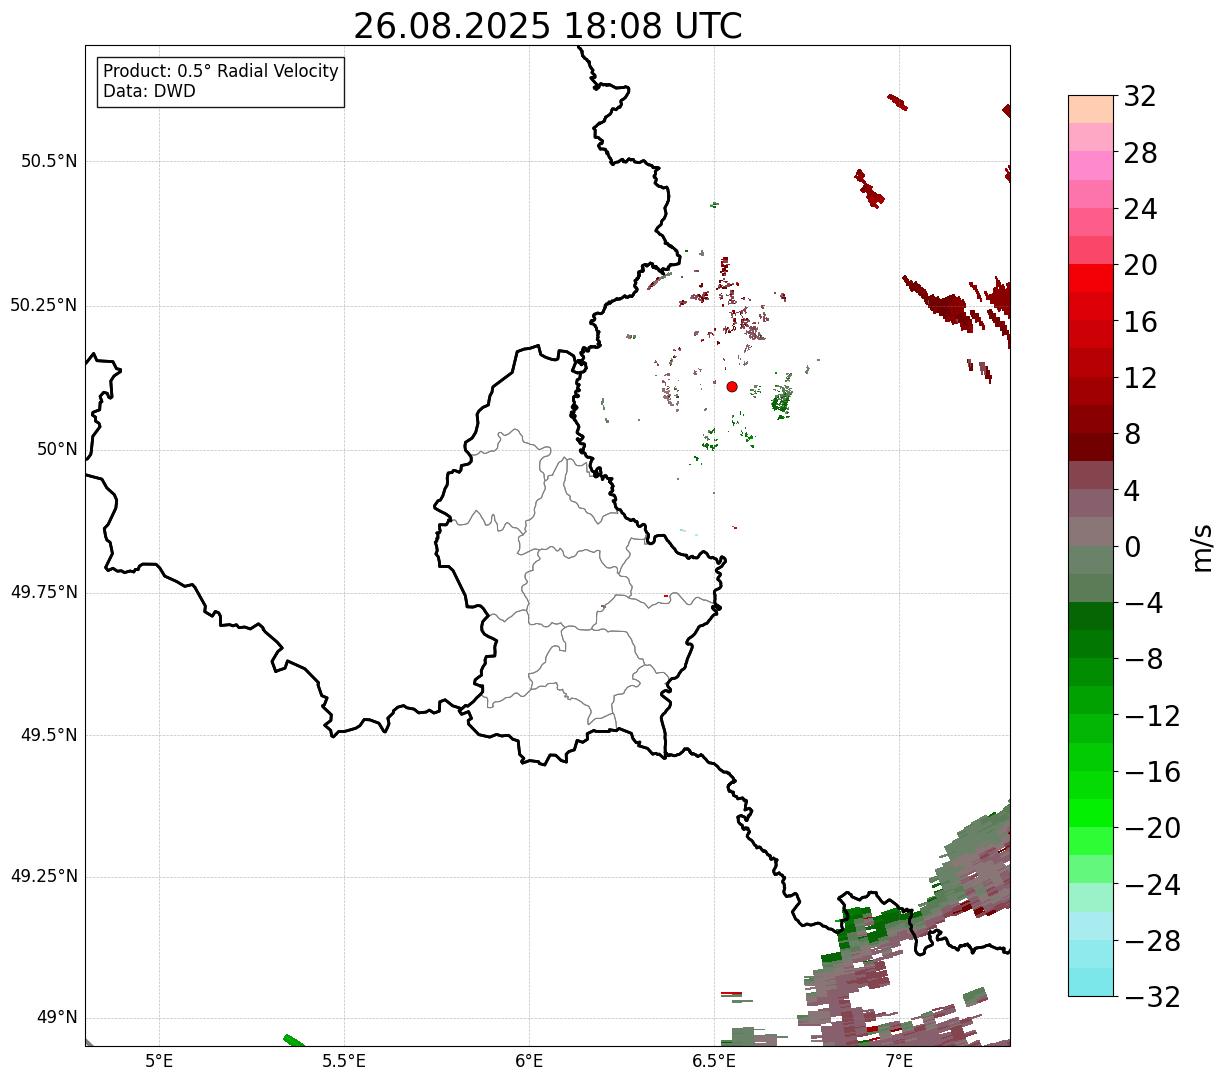Click the 6°E longitude label
Screen dimensions: 1225x1081
(529, 1061)
